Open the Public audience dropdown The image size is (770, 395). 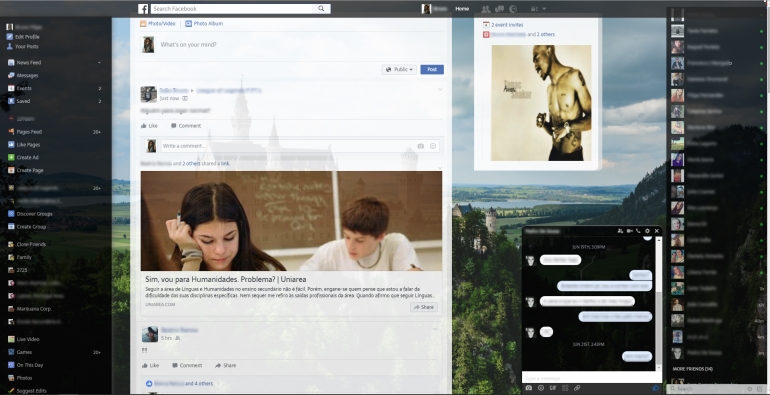[x=399, y=70]
